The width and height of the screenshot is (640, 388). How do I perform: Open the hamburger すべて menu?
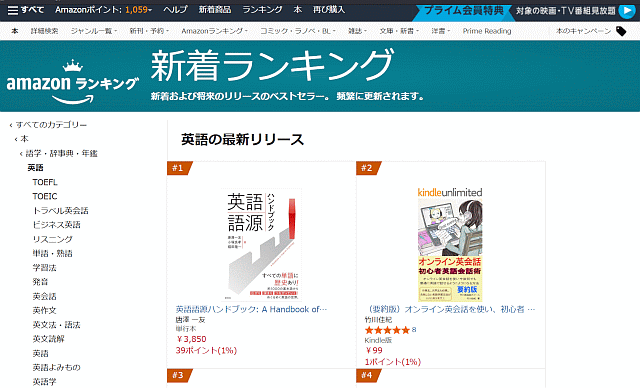[26, 10]
